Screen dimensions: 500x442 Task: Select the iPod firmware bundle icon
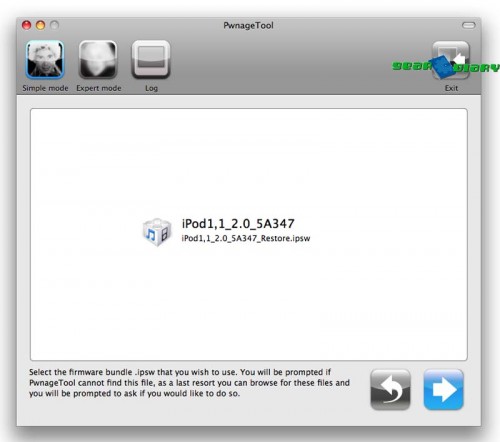coord(157,232)
